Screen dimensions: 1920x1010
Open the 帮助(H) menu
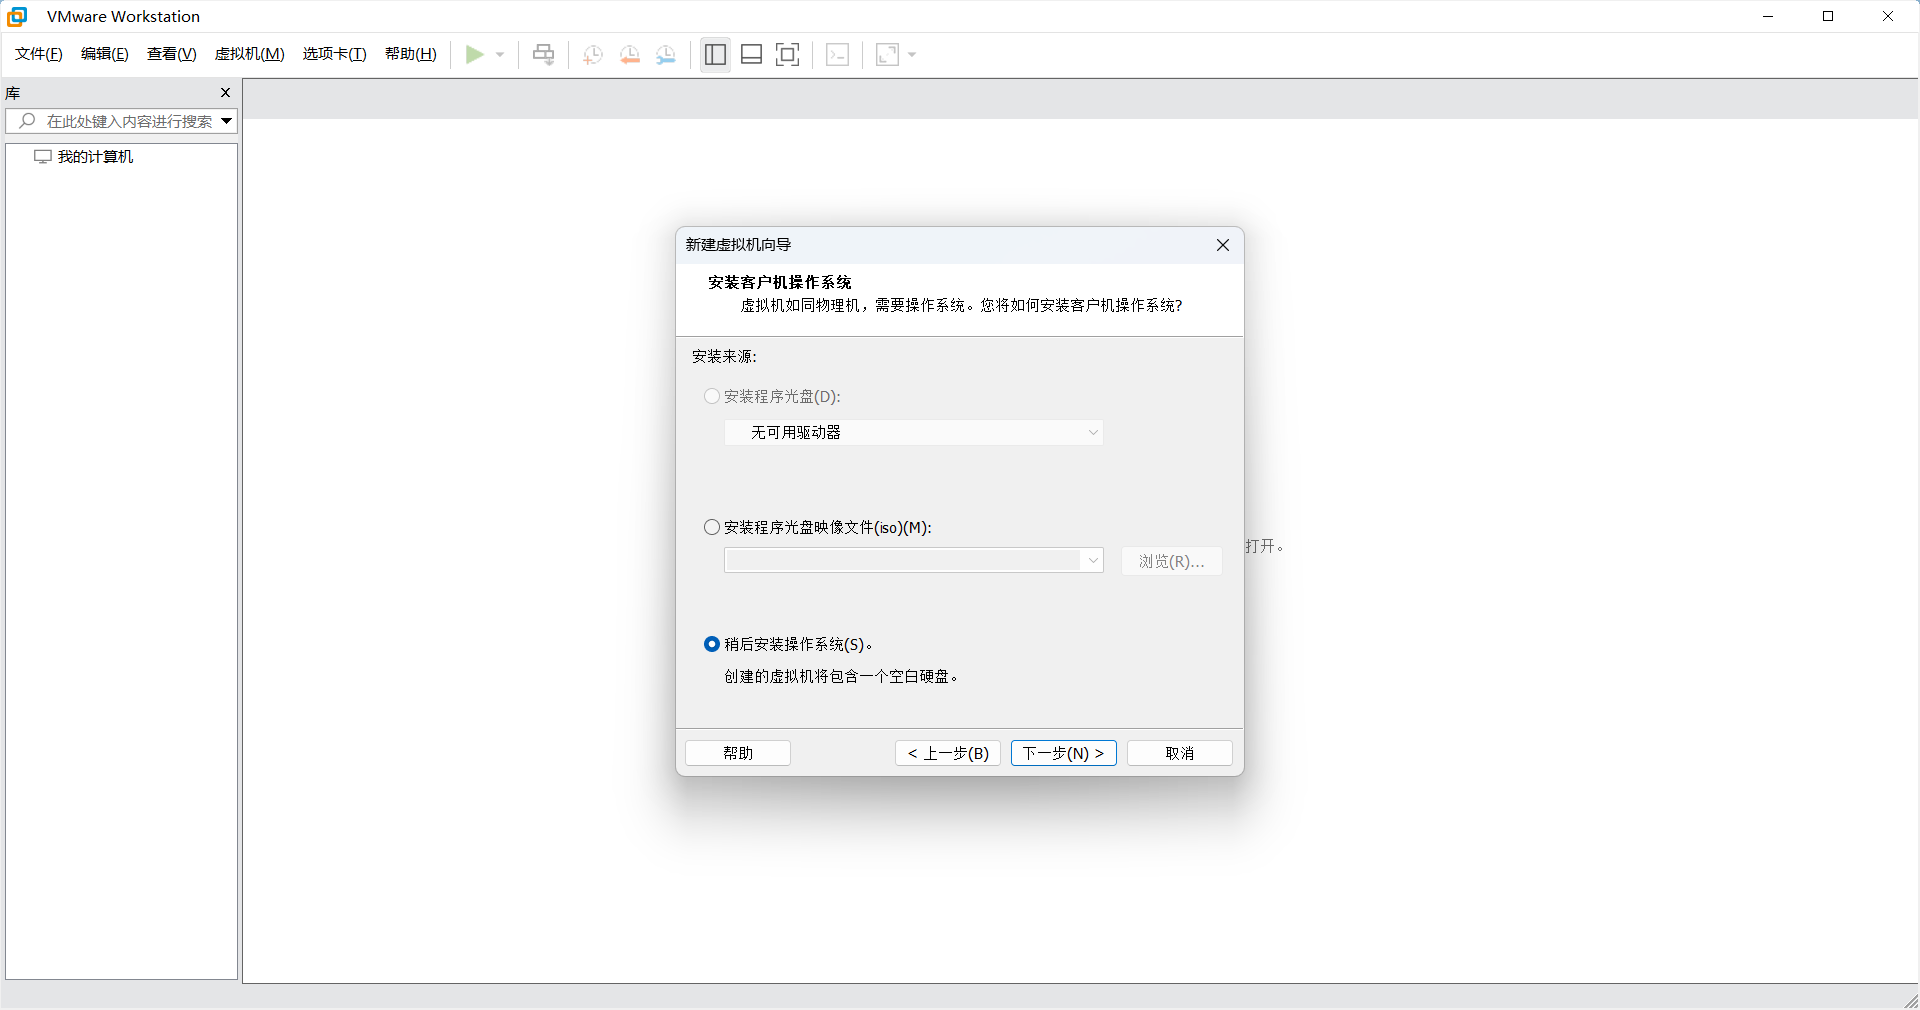tap(411, 54)
